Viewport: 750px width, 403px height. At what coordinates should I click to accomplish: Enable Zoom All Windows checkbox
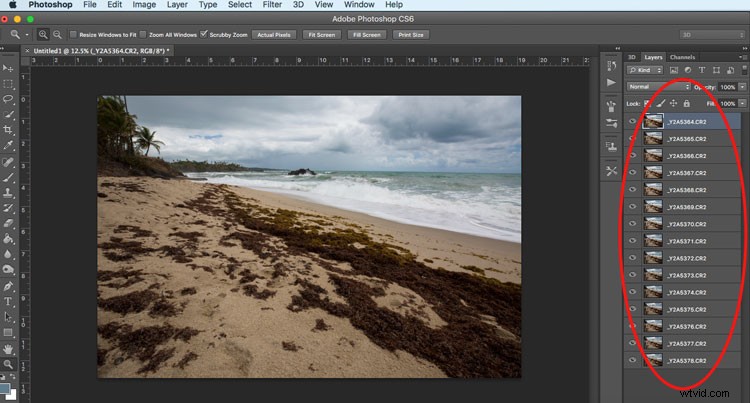pyautogui.click(x=143, y=34)
